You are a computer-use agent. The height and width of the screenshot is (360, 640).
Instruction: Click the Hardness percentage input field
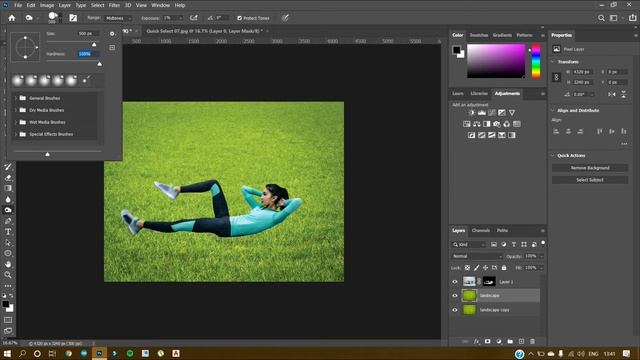pyautogui.click(x=88, y=54)
